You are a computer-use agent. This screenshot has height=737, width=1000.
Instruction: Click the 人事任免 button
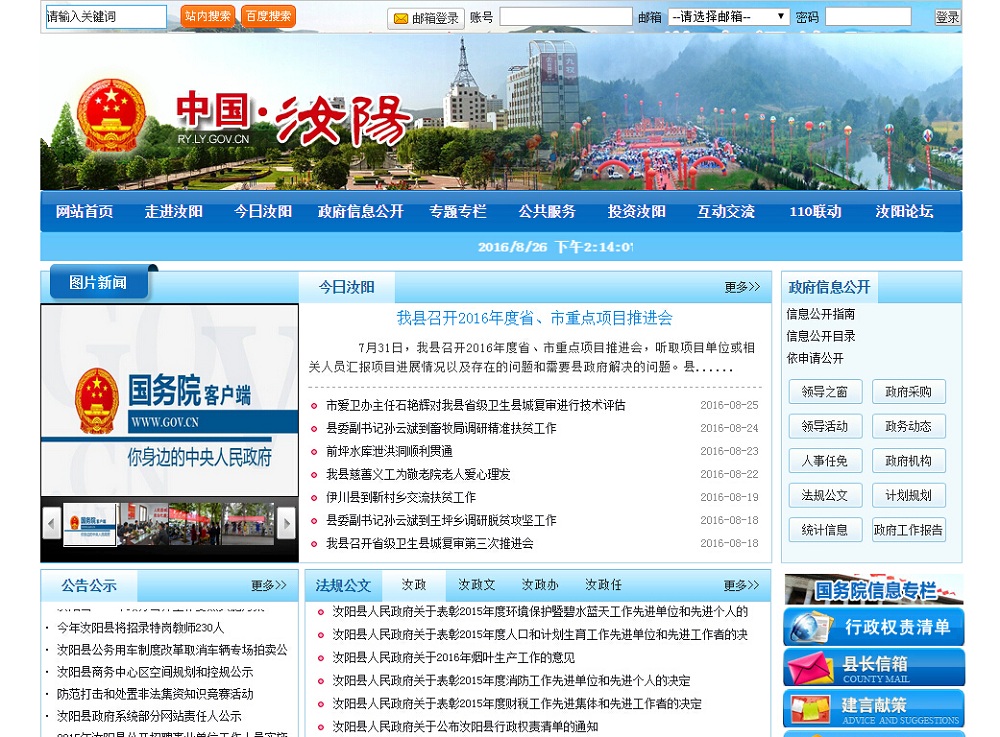point(825,461)
